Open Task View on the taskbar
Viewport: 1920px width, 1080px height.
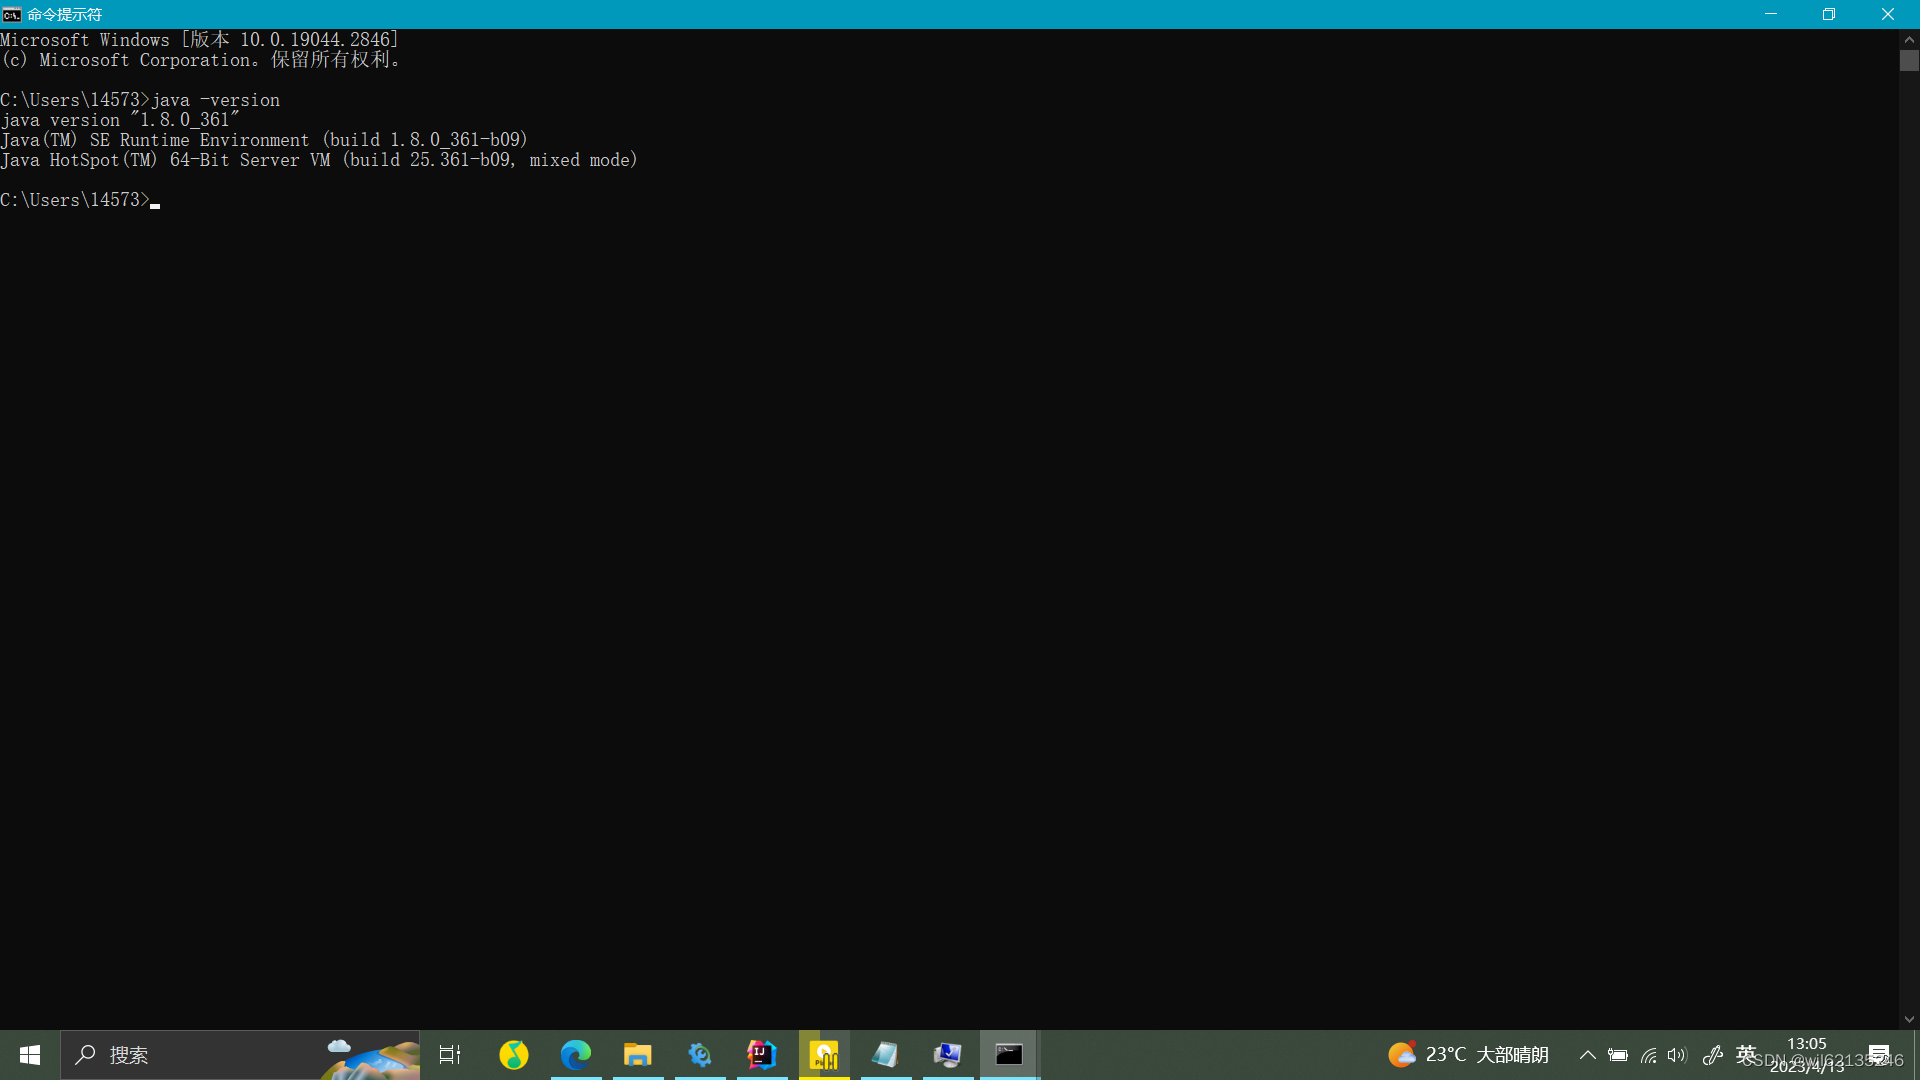[450, 1055]
